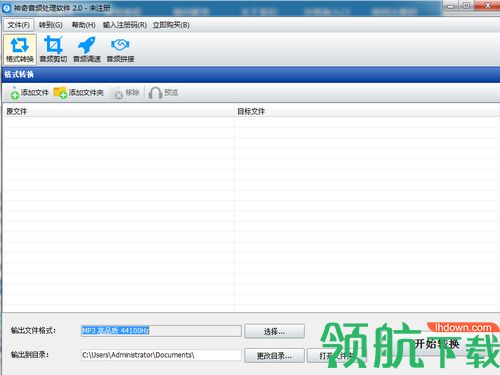Open the 转到(G) menu
Screen dimensions: 500x375
(x=51, y=25)
